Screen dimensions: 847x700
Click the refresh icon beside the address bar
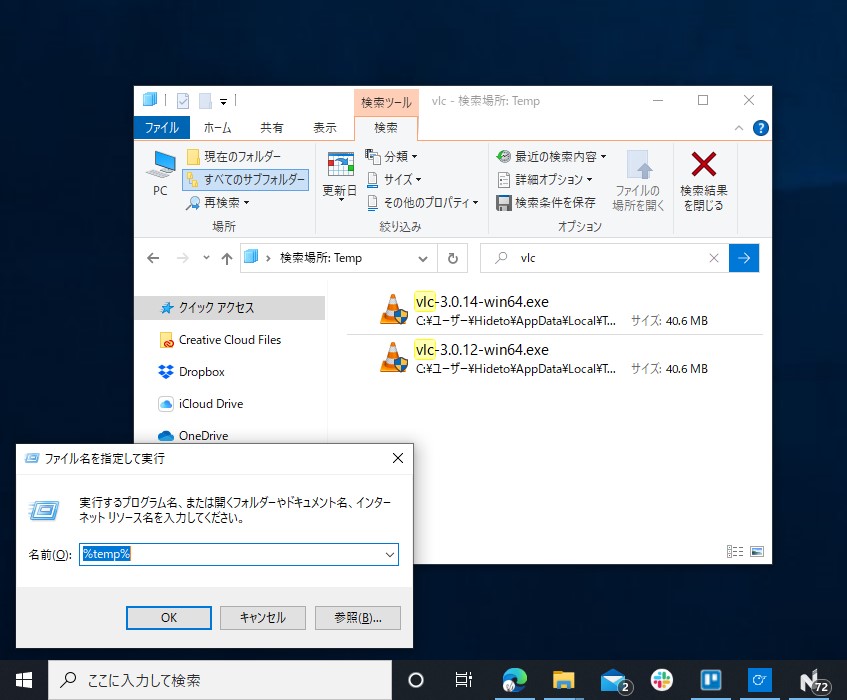453,258
